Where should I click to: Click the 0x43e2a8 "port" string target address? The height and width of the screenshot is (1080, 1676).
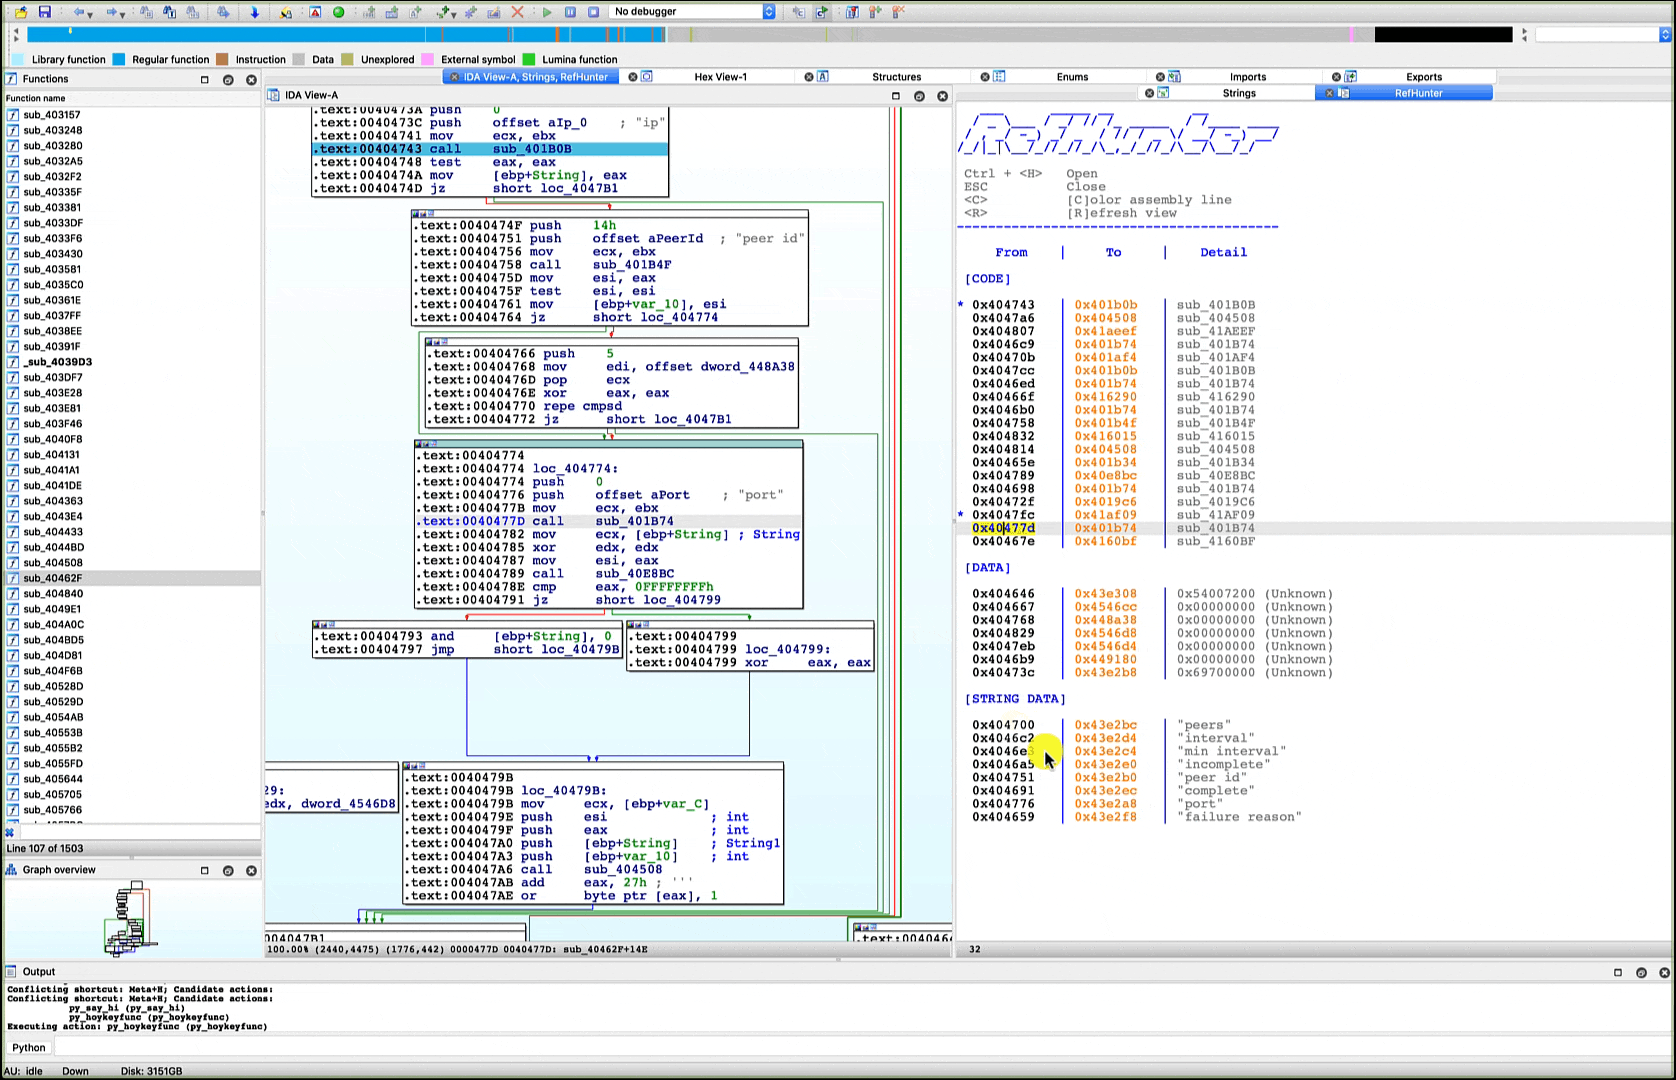pyautogui.click(x=1105, y=804)
